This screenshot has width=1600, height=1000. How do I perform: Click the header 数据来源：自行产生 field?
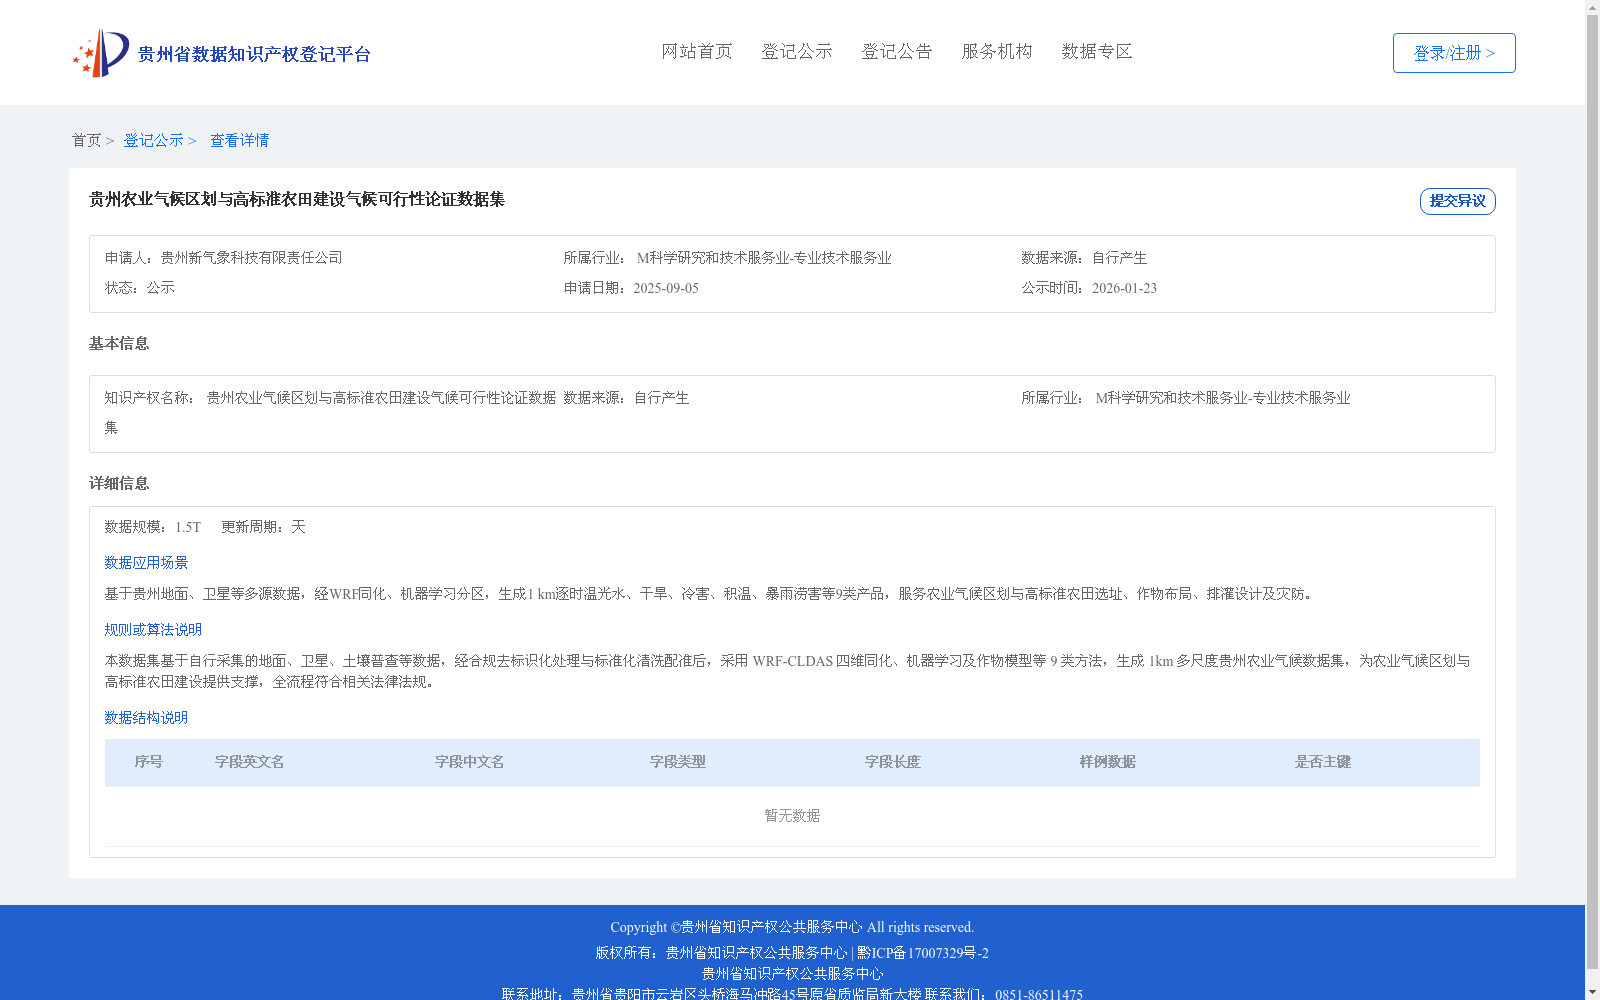[x=1084, y=258]
